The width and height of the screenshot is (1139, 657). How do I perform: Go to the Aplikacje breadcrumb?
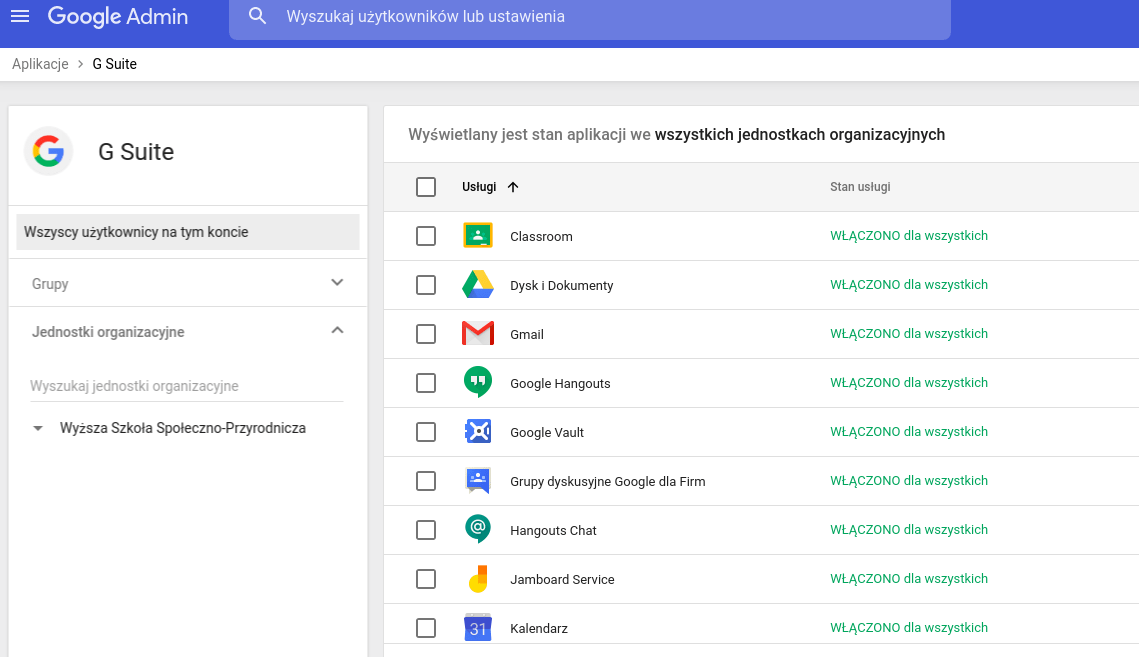[x=40, y=64]
